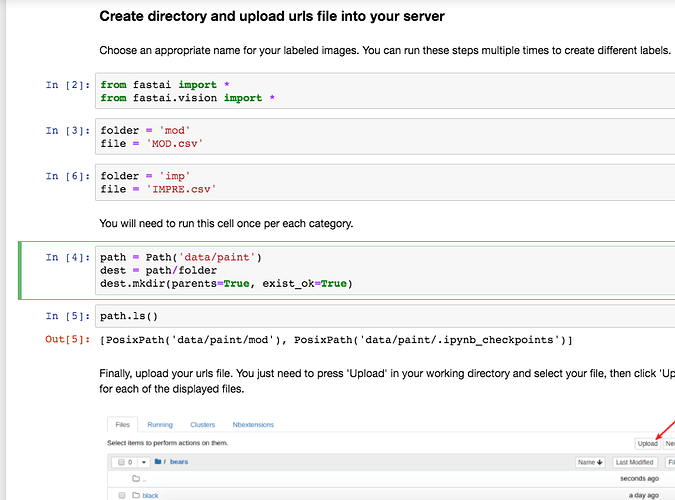Image resolution: width=675 pixels, height=500 pixels.
Task: Click the 'Choose an appropriate name' paragraph
Action: [385, 50]
